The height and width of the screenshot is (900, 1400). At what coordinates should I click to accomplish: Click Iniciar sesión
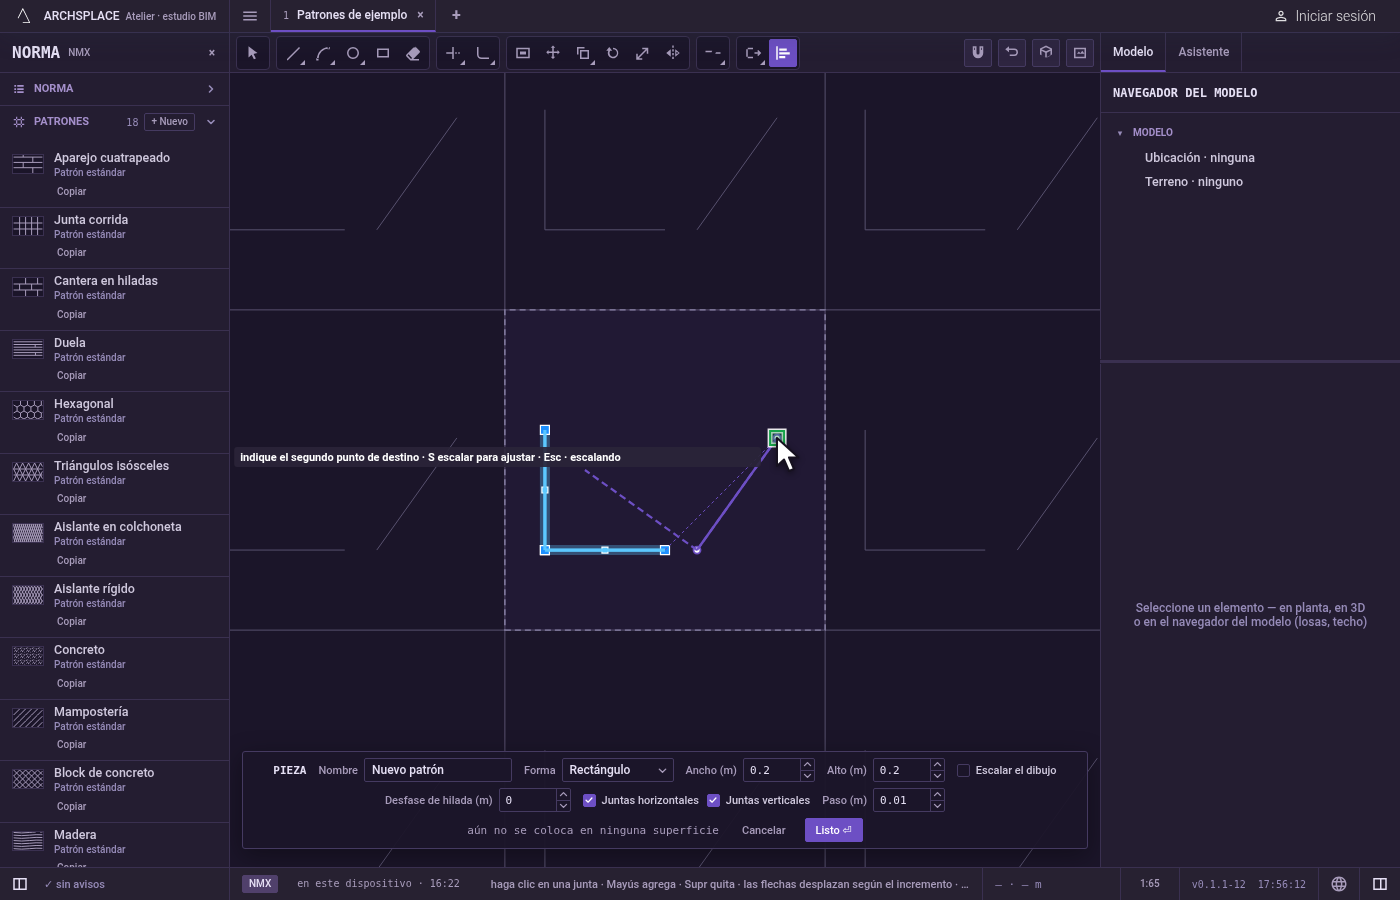click(1325, 16)
